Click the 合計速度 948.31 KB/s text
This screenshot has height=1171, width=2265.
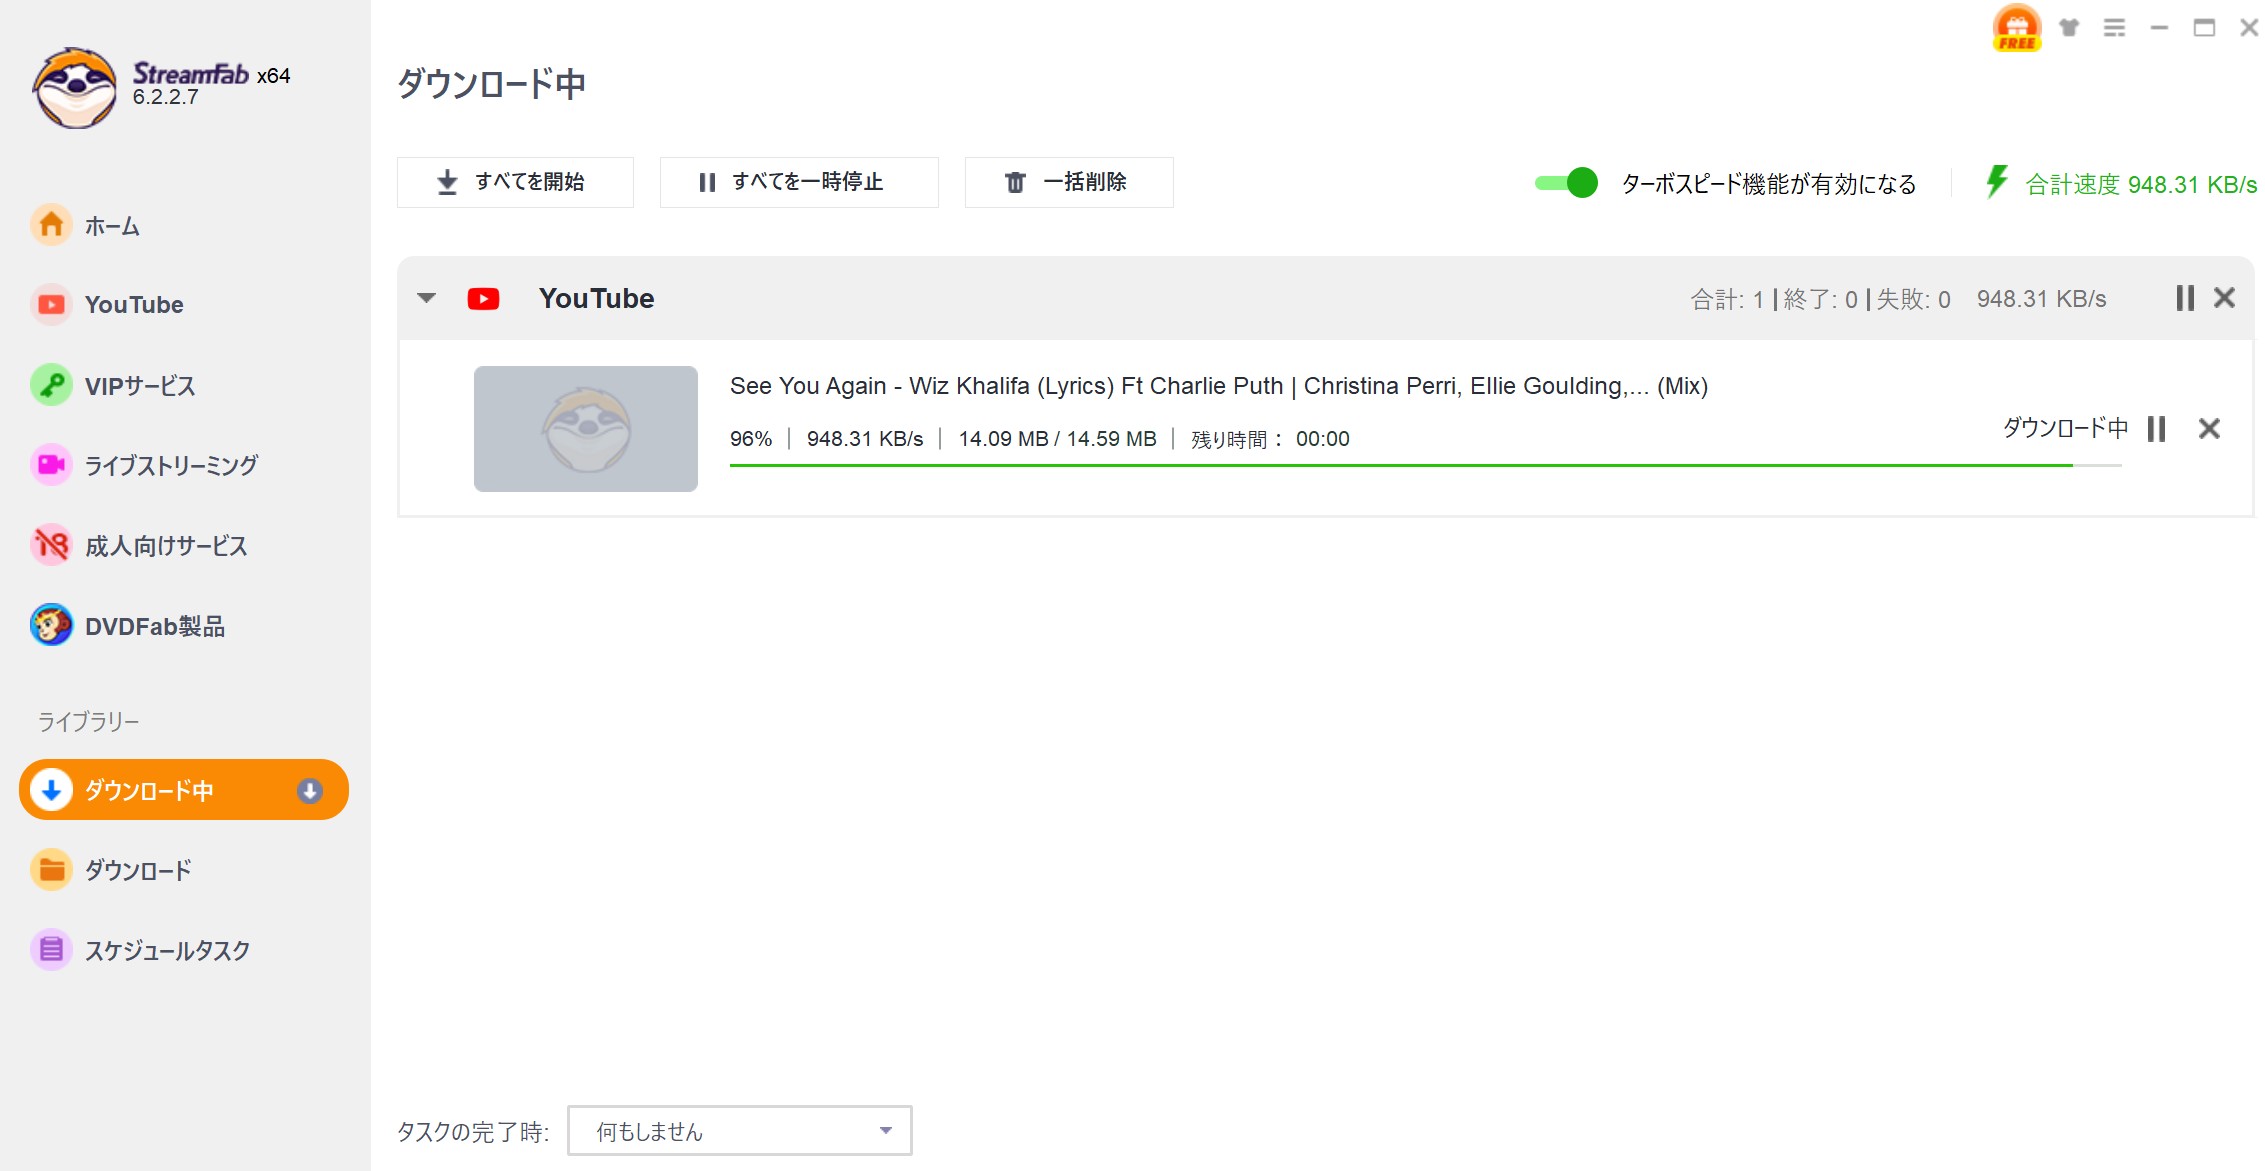click(2141, 185)
